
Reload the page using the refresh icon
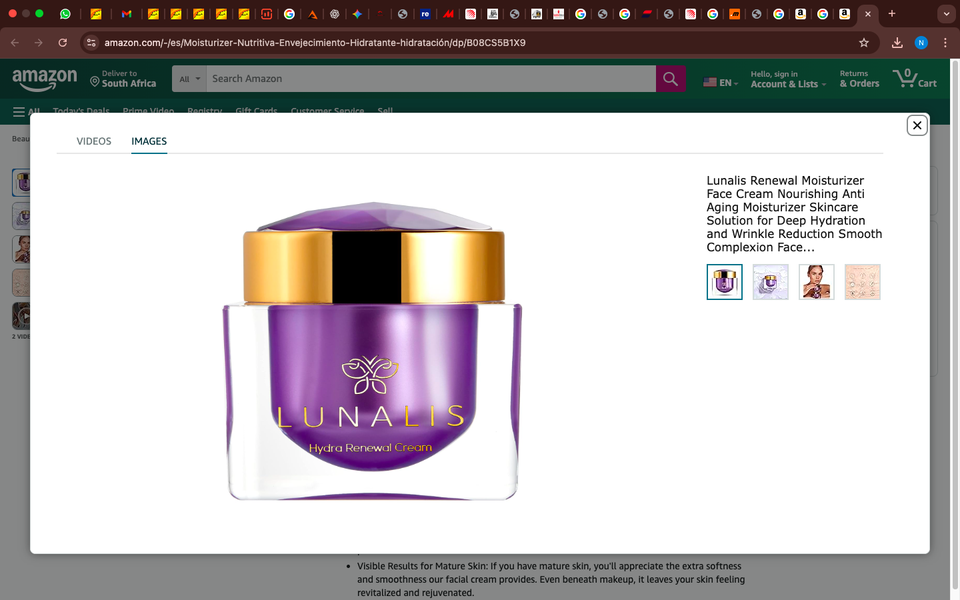pyautogui.click(x=63, y=43)
